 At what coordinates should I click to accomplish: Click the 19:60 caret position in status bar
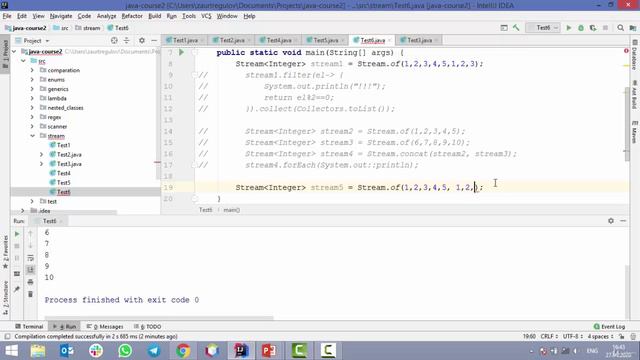tap(529, 336)
